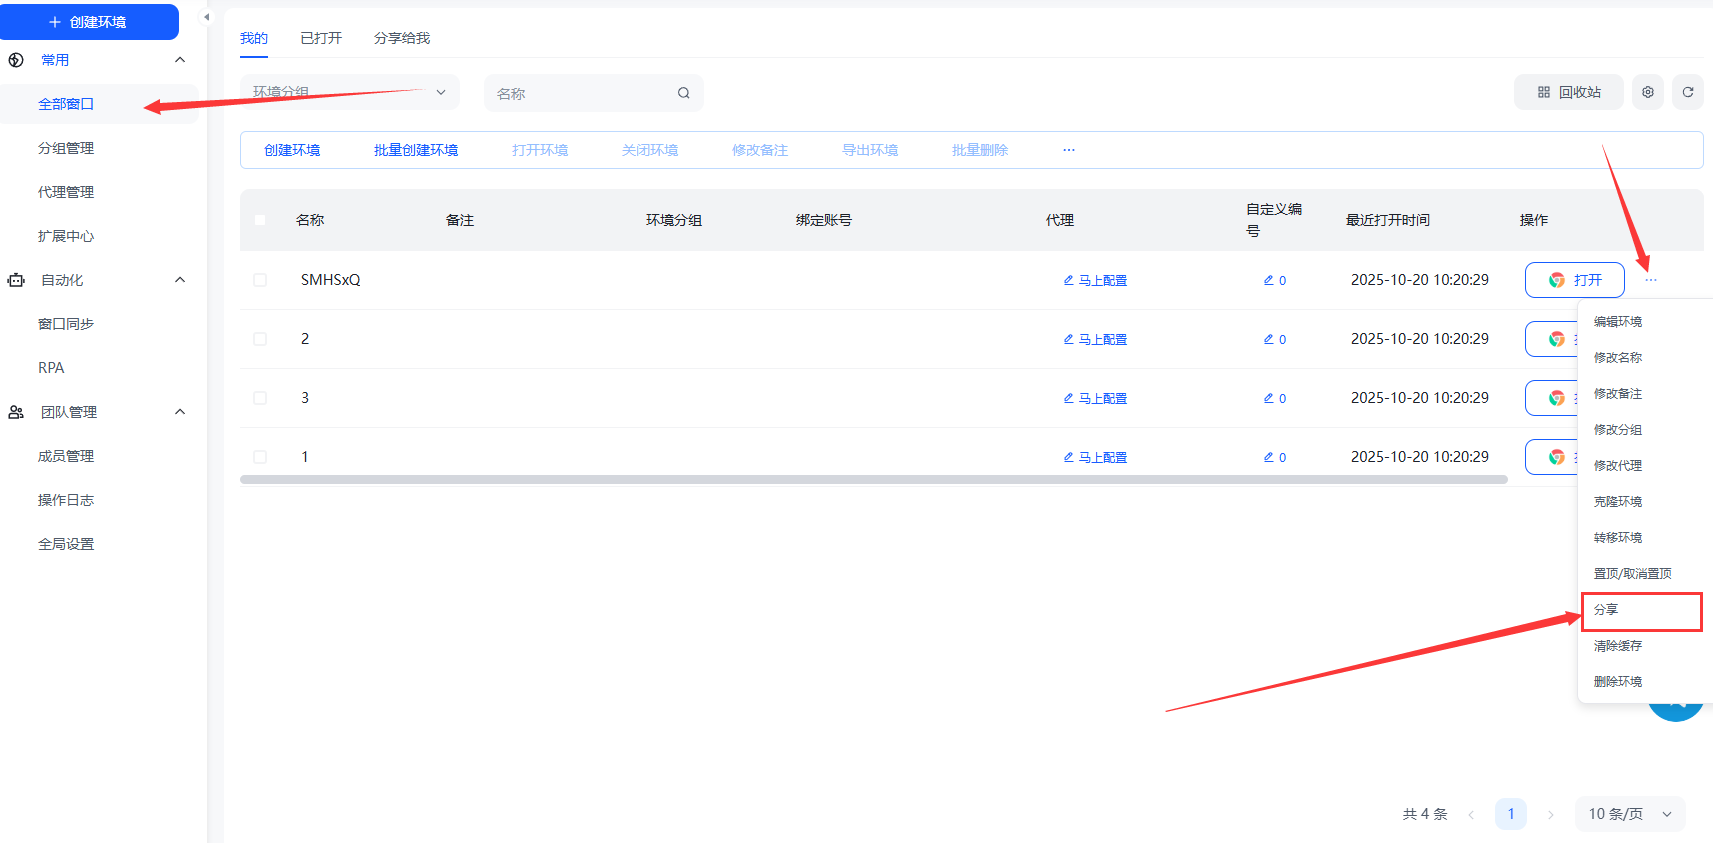
Task: Switch to the 已打开 tab
Action: point(321,38)
